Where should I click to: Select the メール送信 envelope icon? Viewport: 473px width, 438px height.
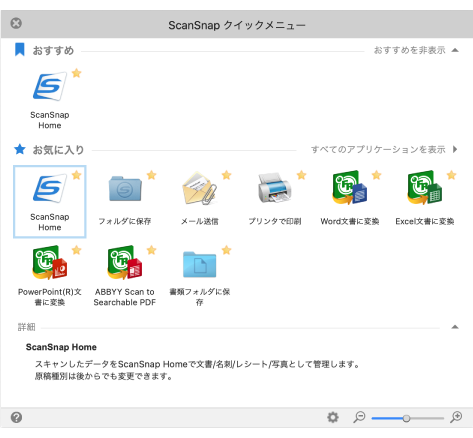200,188
